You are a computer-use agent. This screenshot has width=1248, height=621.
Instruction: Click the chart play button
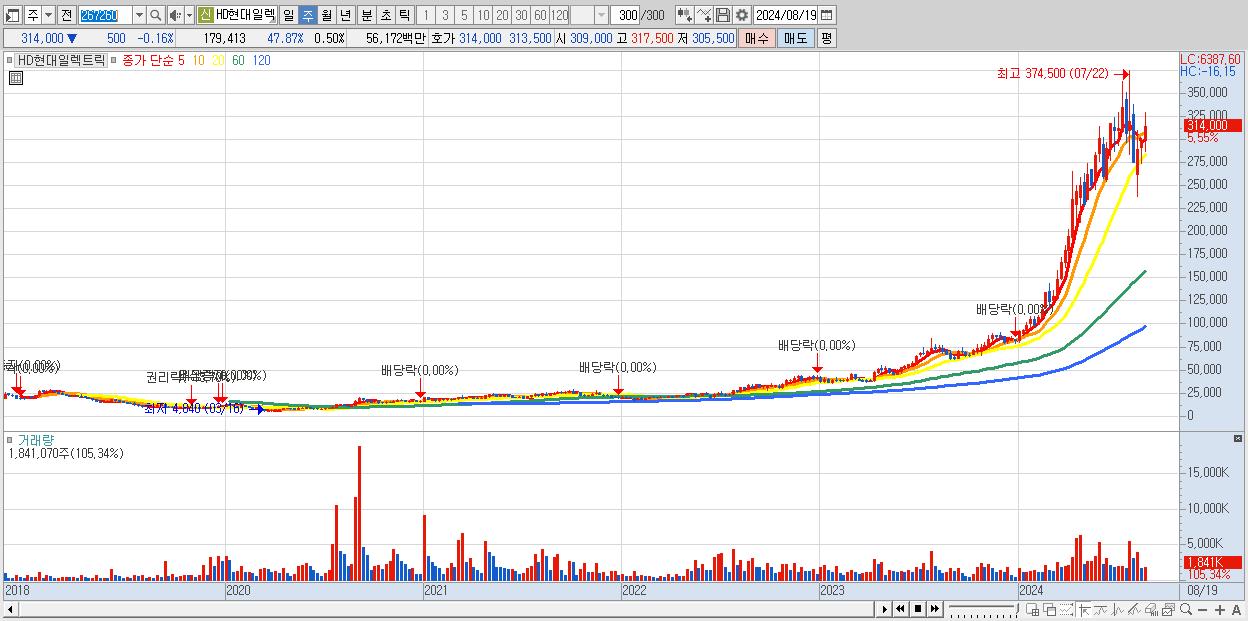[x=885, y=609]
